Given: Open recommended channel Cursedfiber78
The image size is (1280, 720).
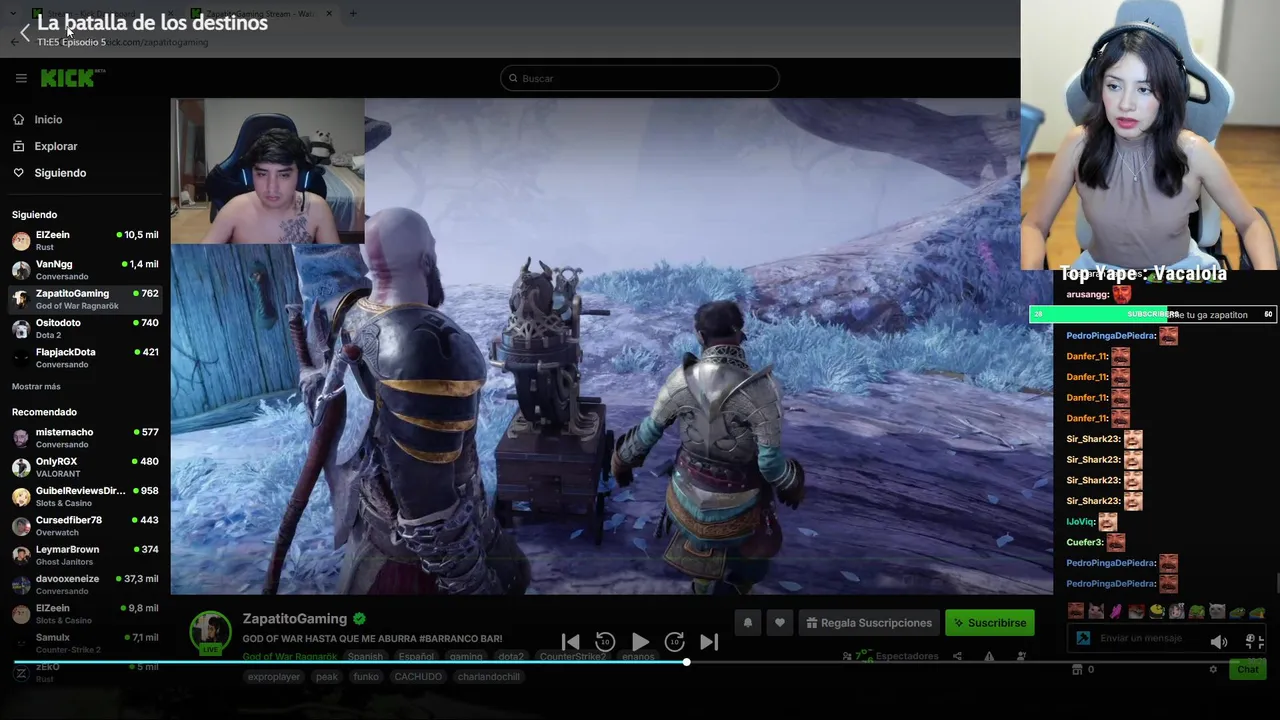Looking at the screenshot, I should (x=85, y=525).
